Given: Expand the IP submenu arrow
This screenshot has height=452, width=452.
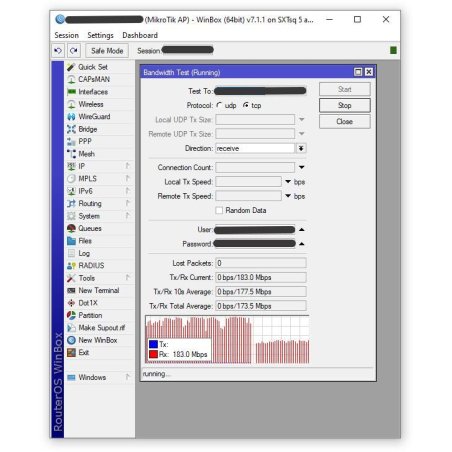Looking at the screenshot, I should (128, 166).
